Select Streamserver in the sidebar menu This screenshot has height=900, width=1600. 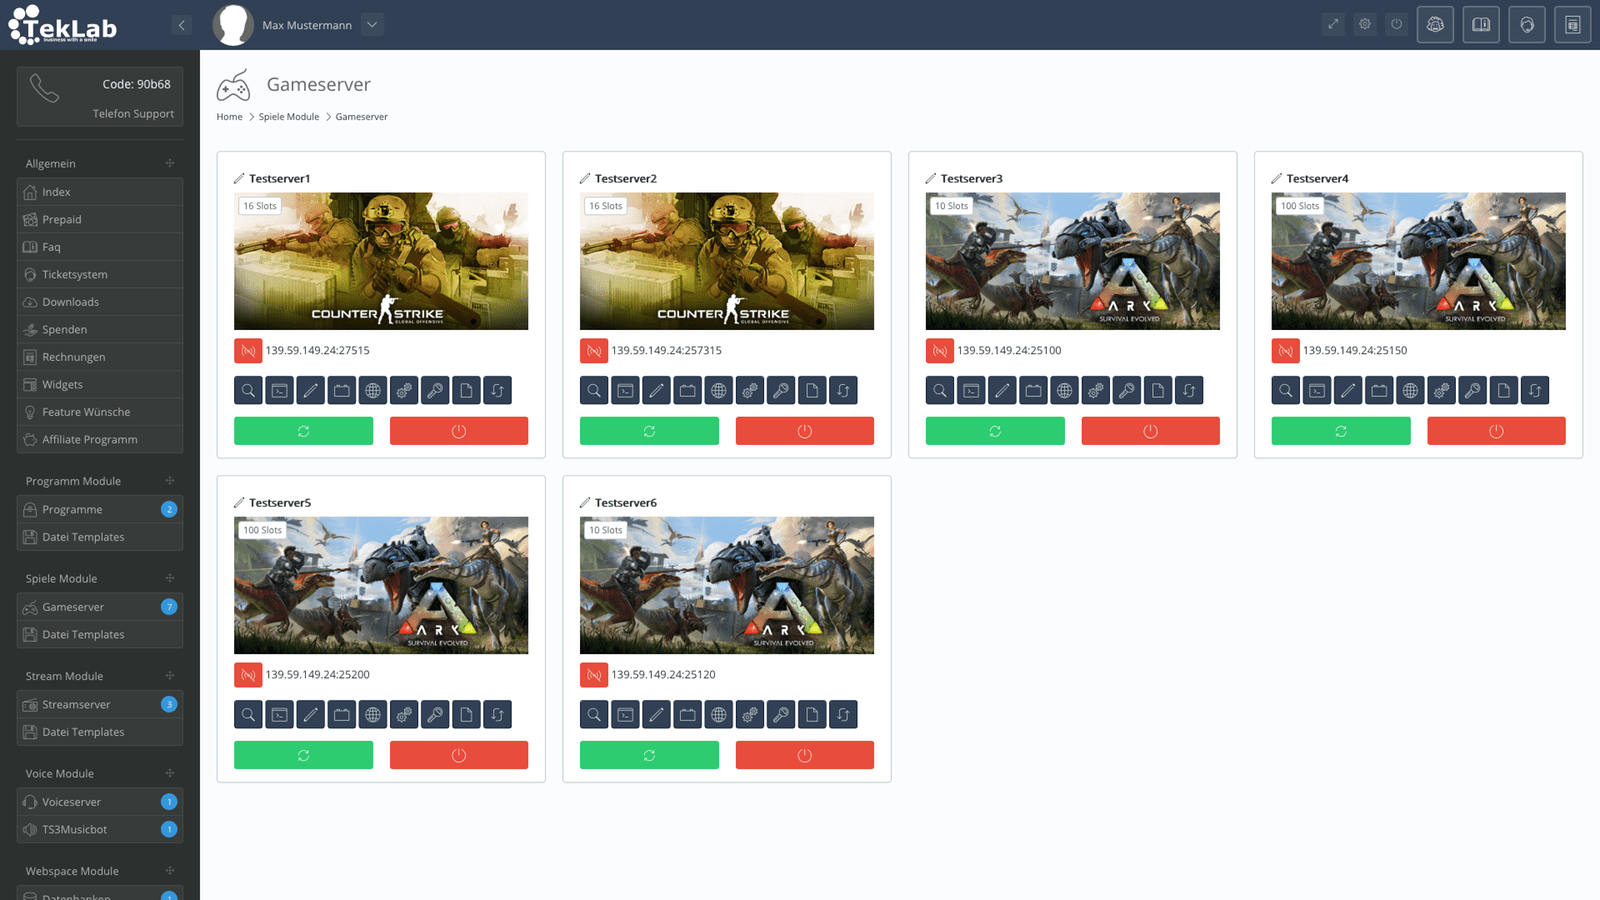(76, 704)
